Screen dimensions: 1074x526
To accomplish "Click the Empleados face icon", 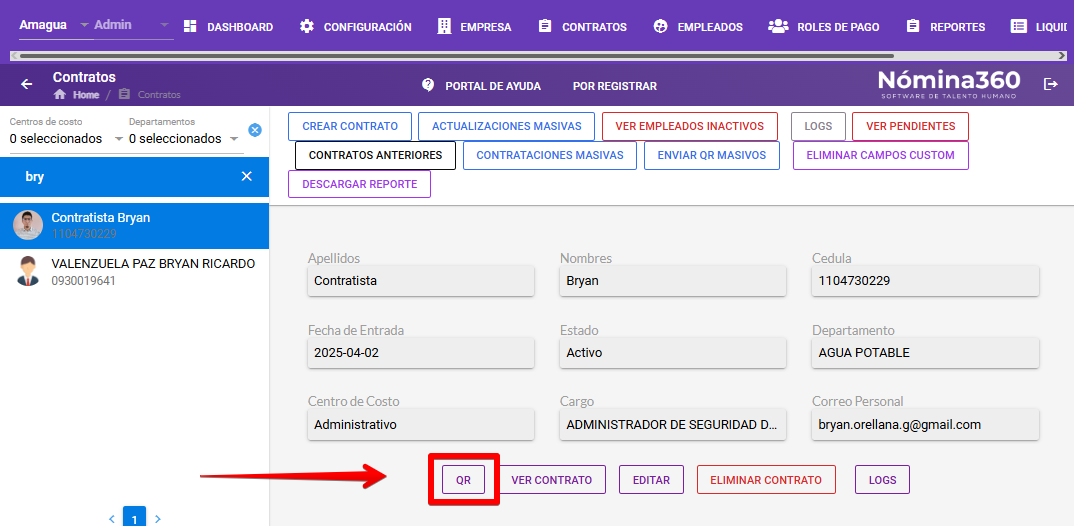I will pyautogui.click(x=660, y=26).
